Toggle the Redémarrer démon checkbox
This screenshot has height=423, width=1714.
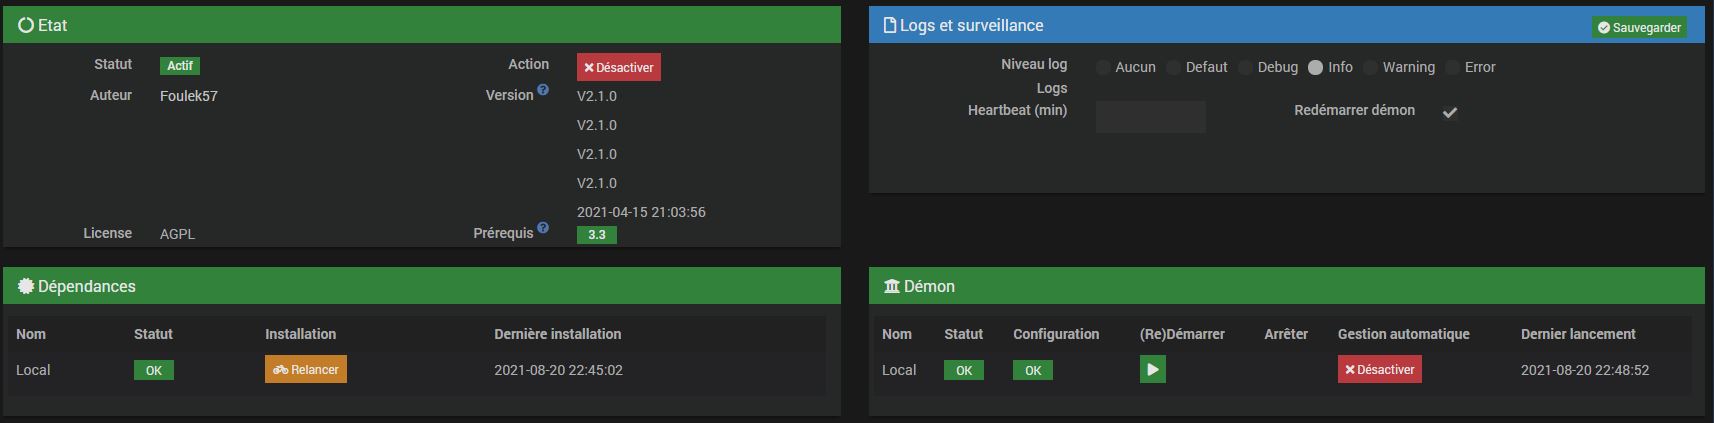point(1449,112)
